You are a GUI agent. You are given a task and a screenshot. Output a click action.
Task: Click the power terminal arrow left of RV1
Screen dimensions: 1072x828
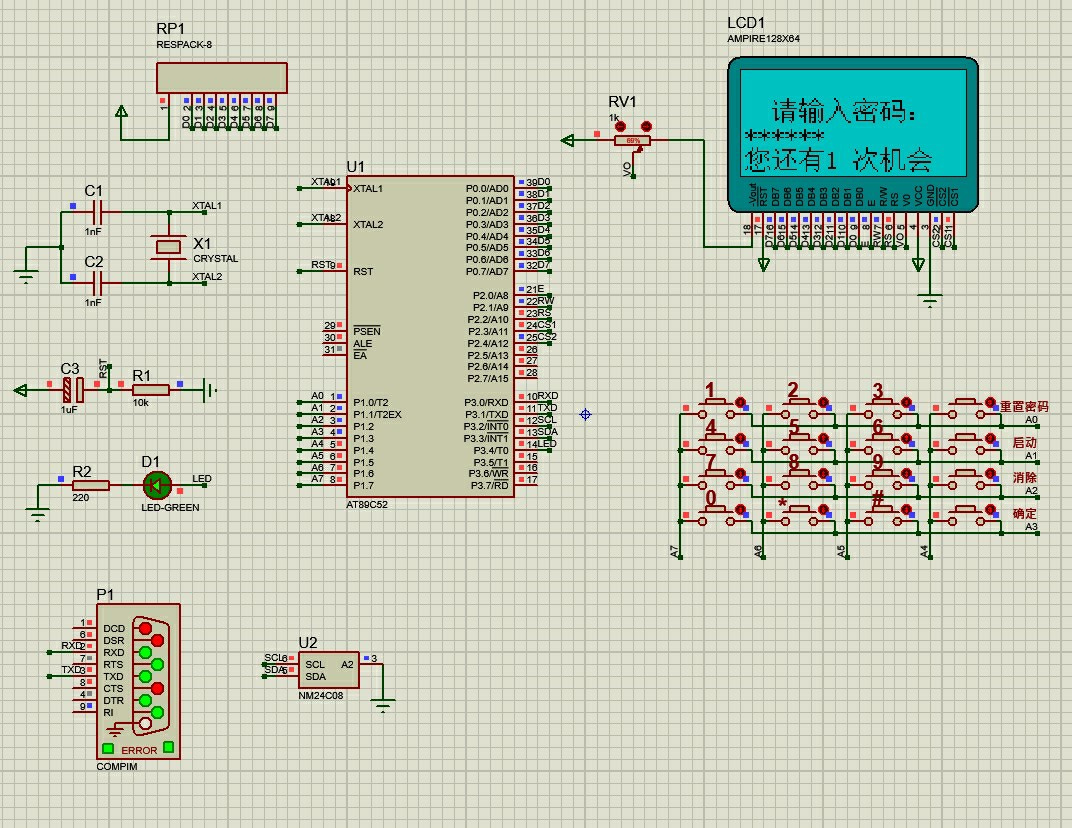pyautogui.click(x=567, y=140)
